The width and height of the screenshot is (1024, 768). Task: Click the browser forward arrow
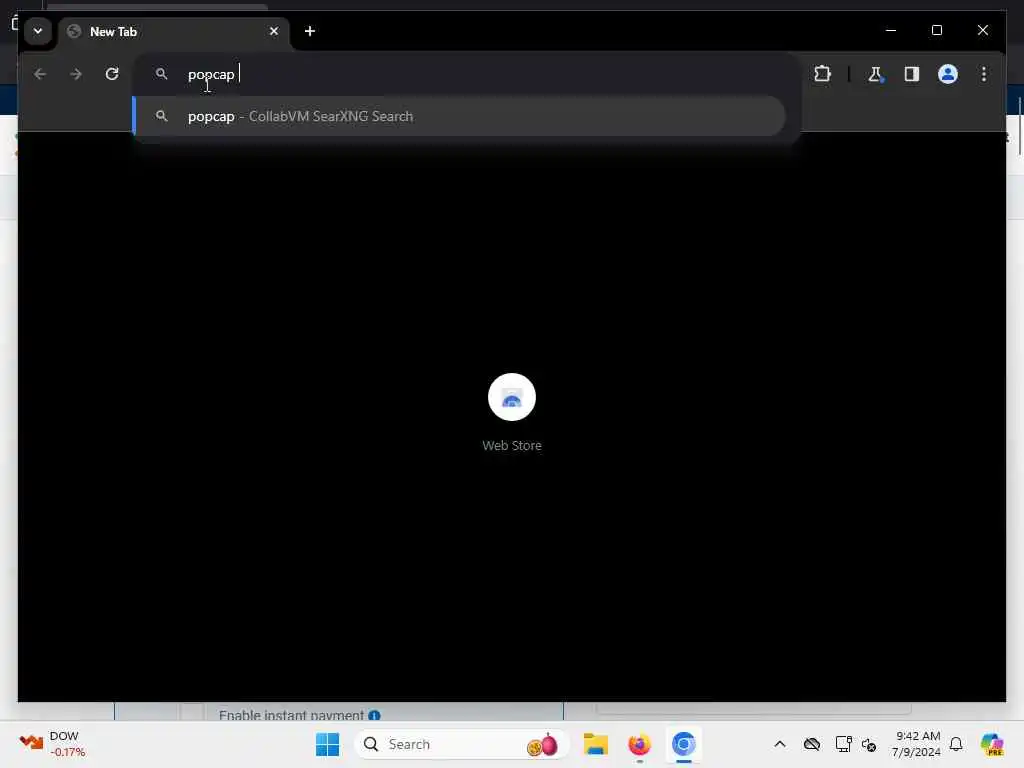coord(76,74)
